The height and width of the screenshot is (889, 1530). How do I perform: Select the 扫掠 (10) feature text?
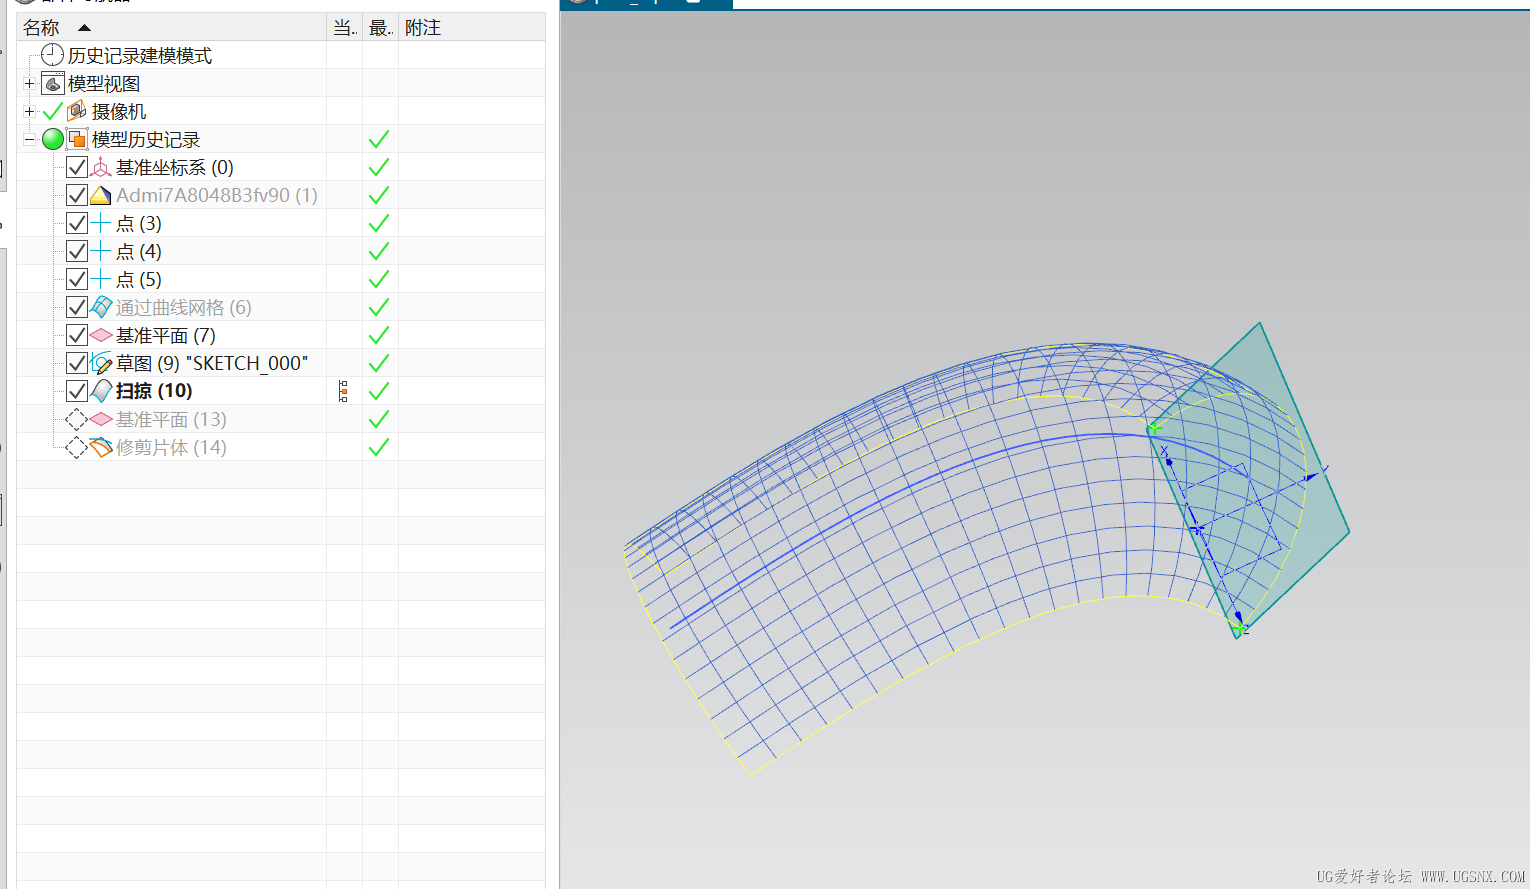[x=154, y=391]
